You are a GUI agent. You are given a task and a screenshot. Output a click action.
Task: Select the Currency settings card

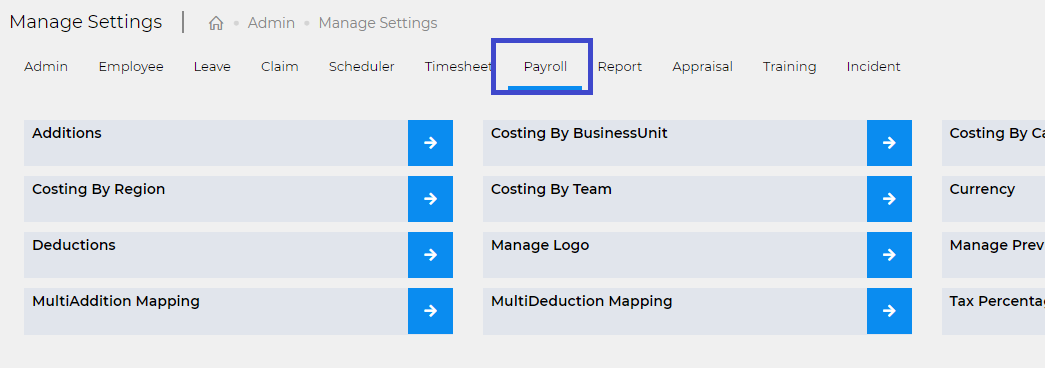(x=993, y=199)
